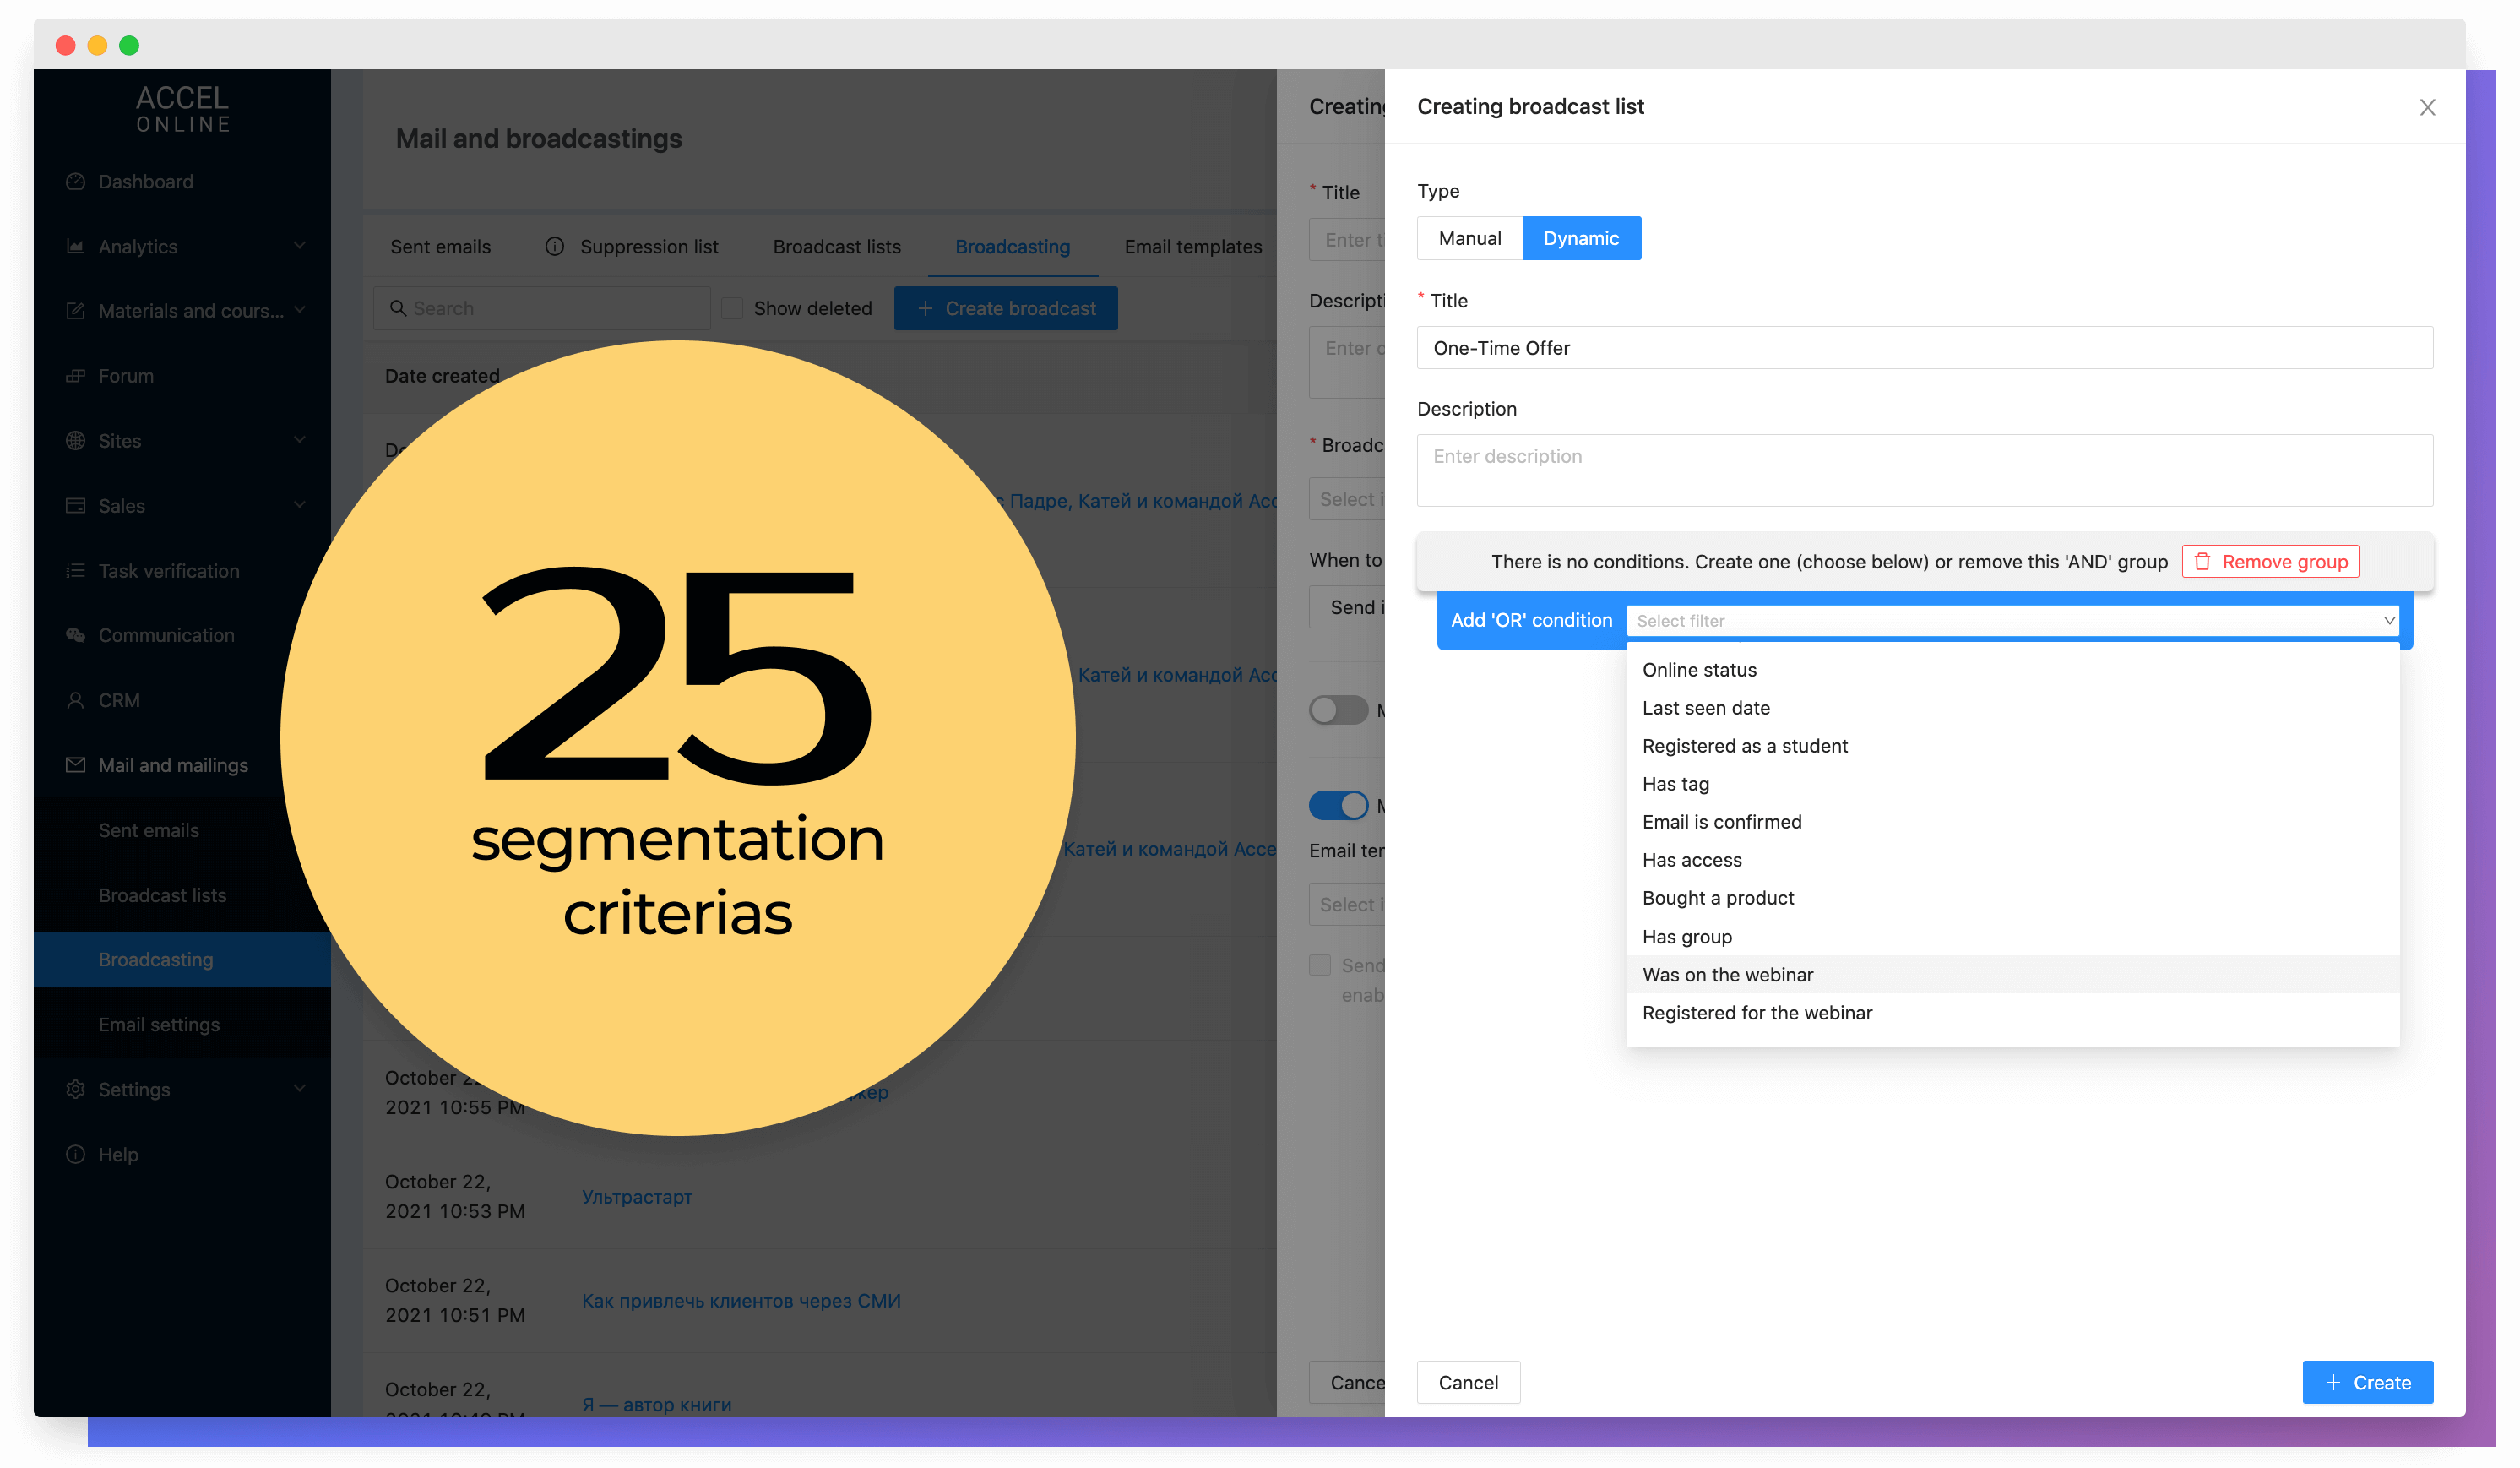The height and width of the screenshot is (1468, 2520).
Task: Click the Analytics chart icon
Action: point(75,246)
